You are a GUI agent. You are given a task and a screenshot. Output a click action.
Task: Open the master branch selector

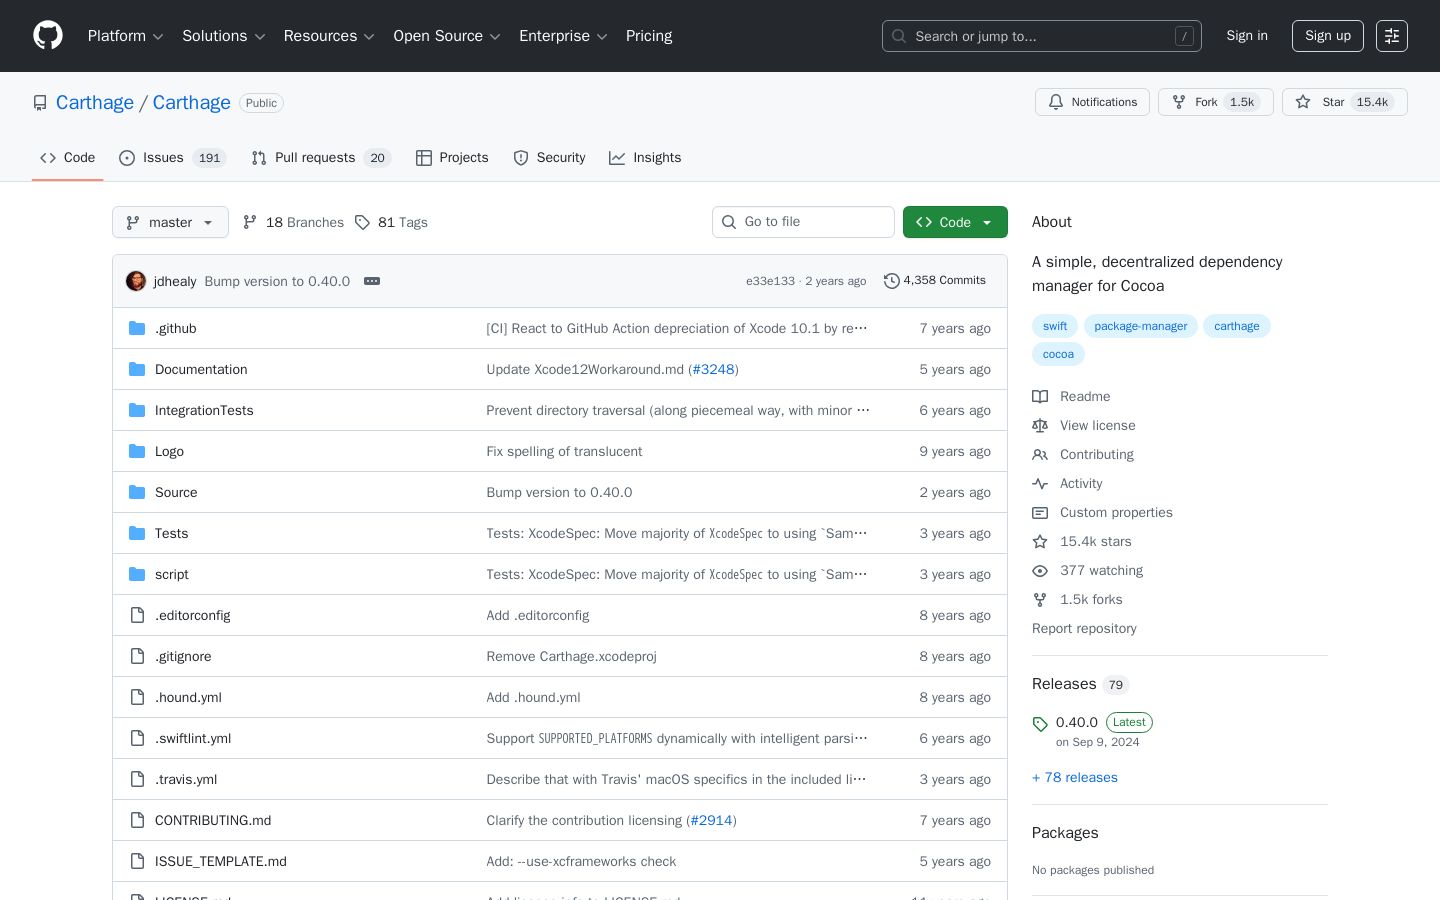pyautogui.click(x=170, y=222)
